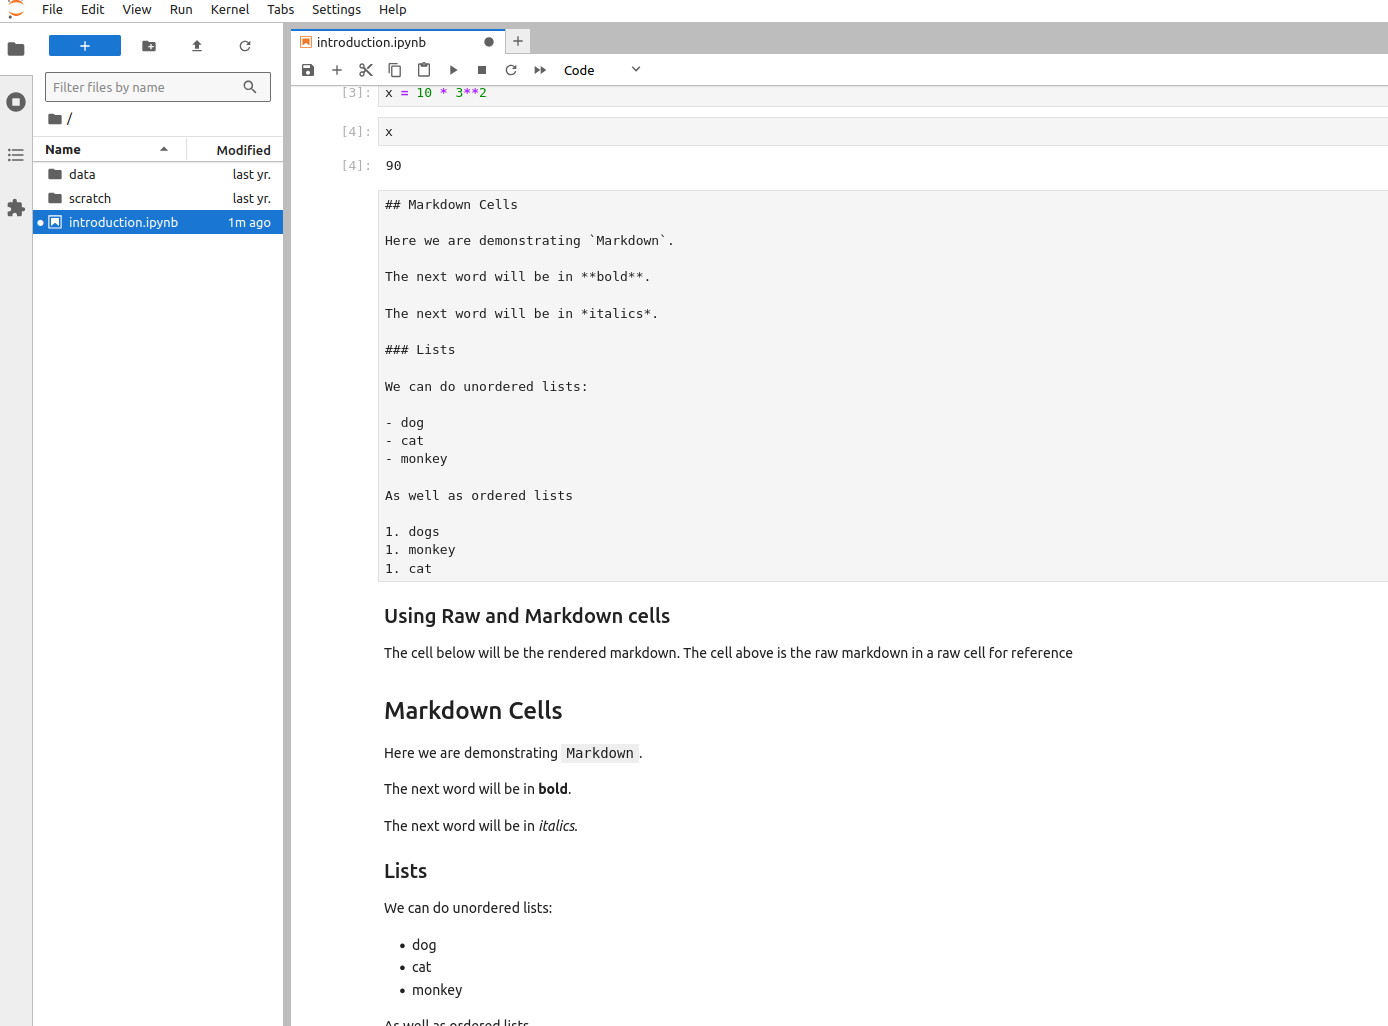Cut the selected cell with scissors icon
Viewport: 1388px width, 1026px height.
(366, 70)
